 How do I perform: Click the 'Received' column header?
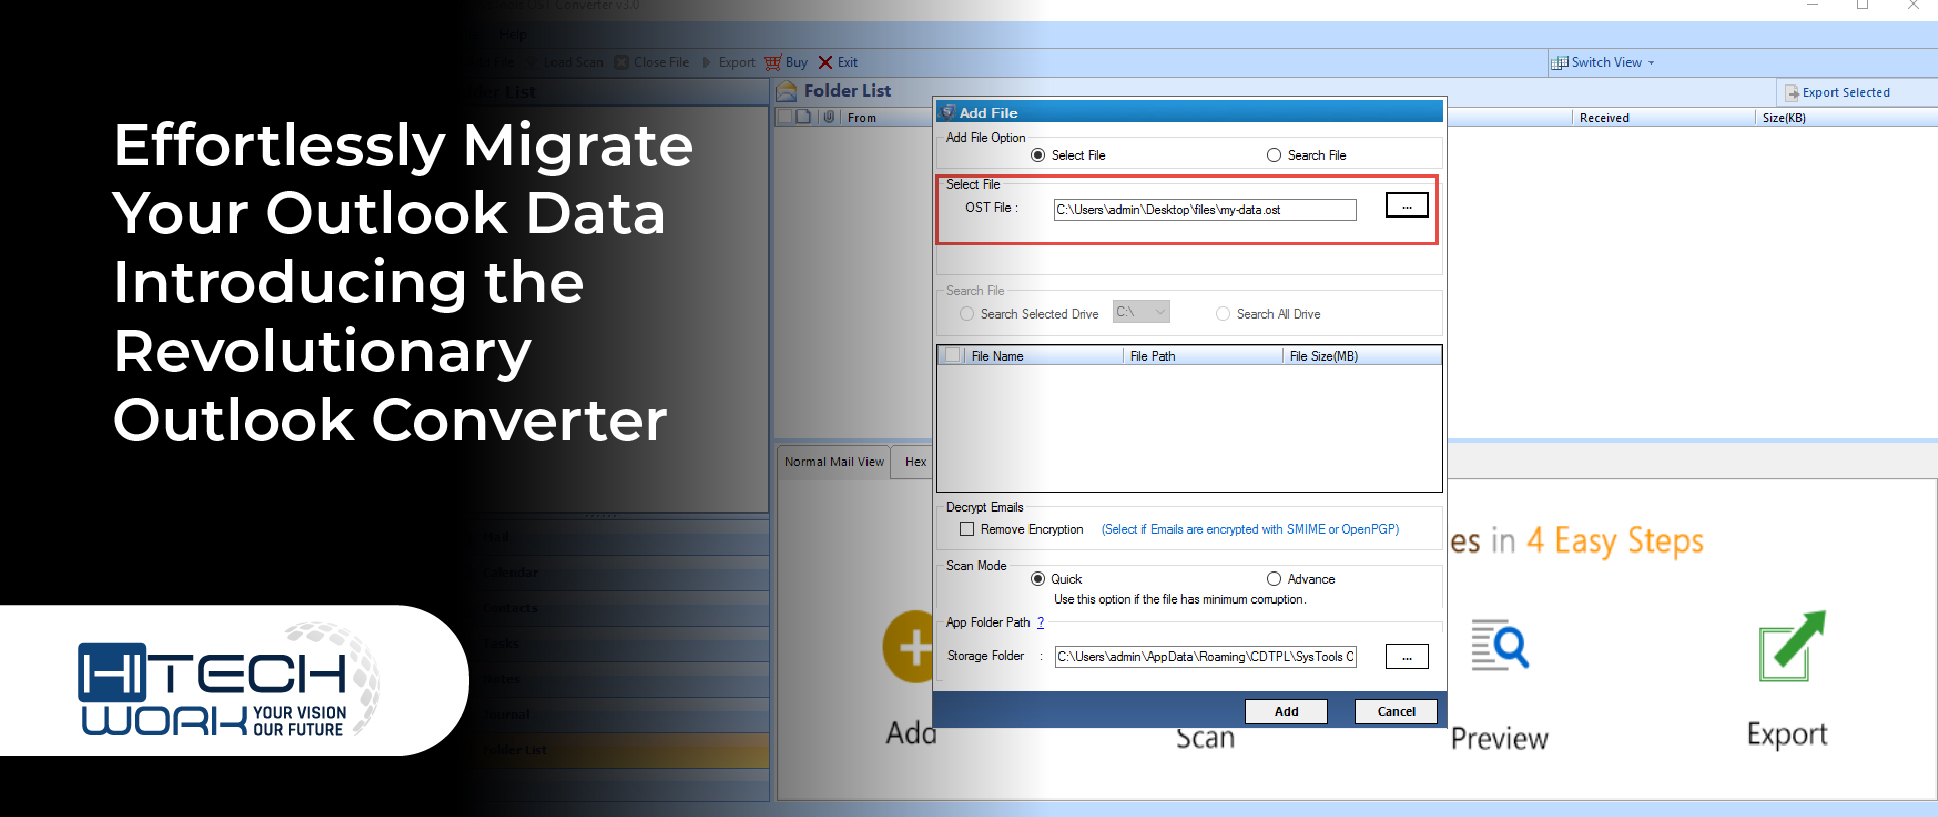point(1604,118)
